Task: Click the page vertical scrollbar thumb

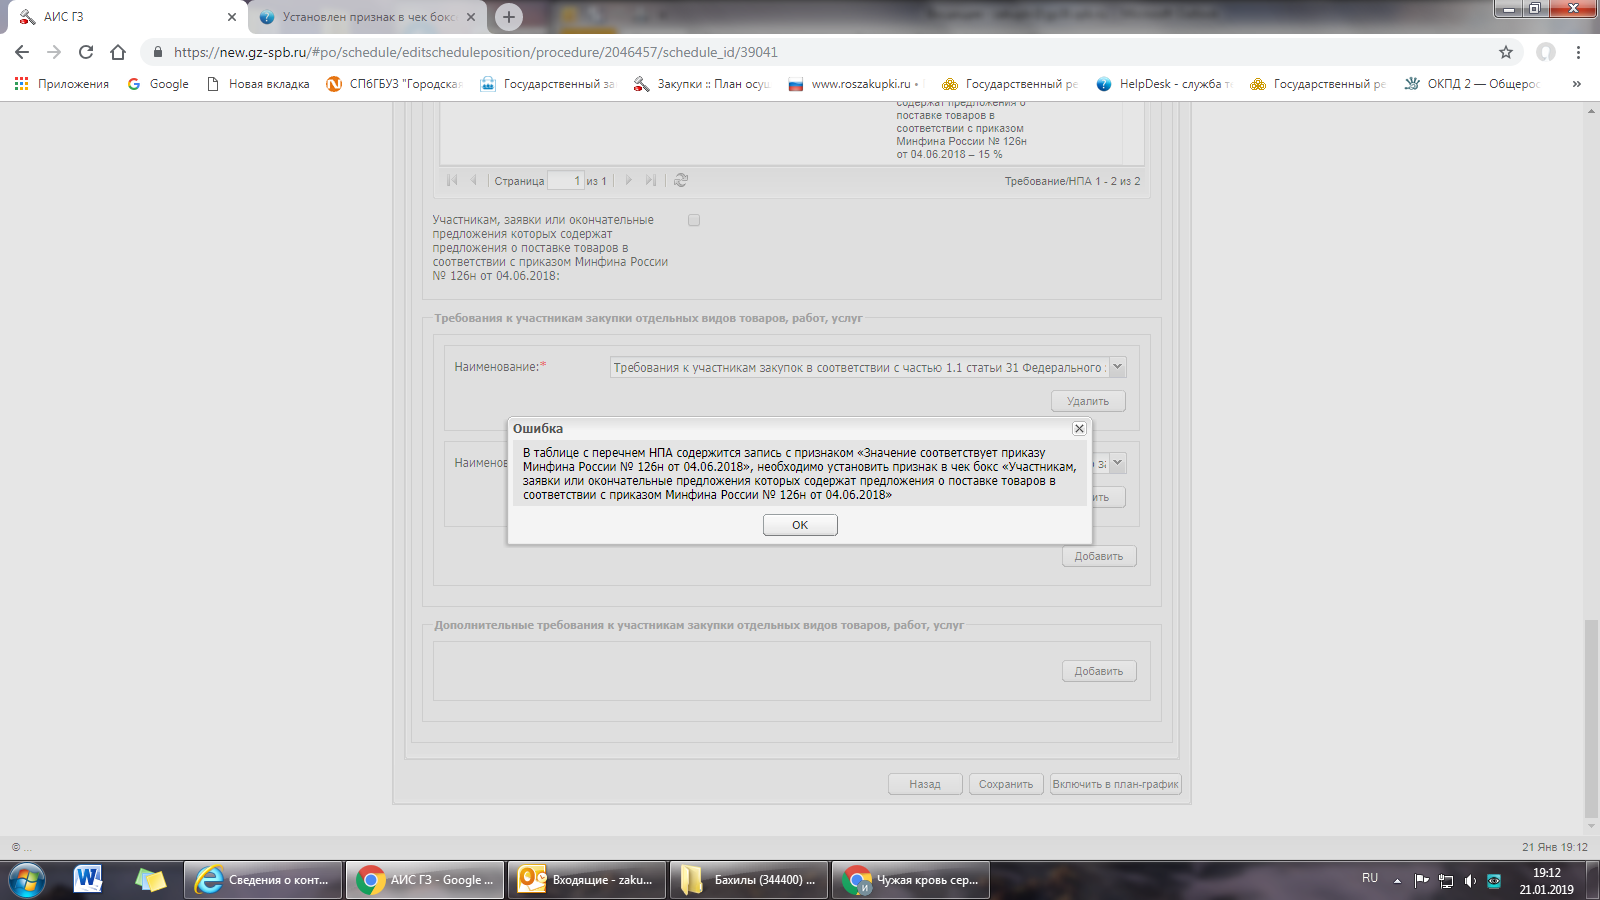Action: click(x=1591, y=719)
